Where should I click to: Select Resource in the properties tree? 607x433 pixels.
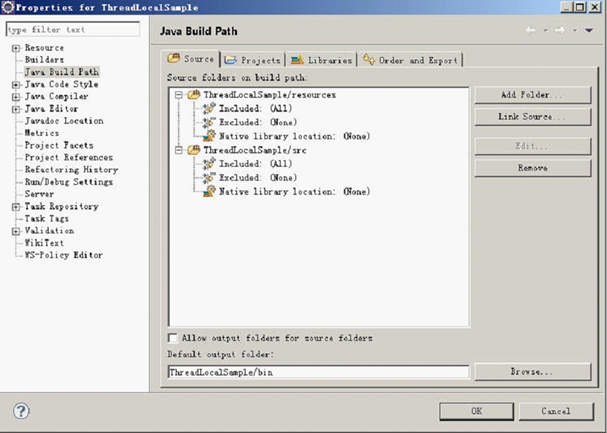(x=44, y=48)
